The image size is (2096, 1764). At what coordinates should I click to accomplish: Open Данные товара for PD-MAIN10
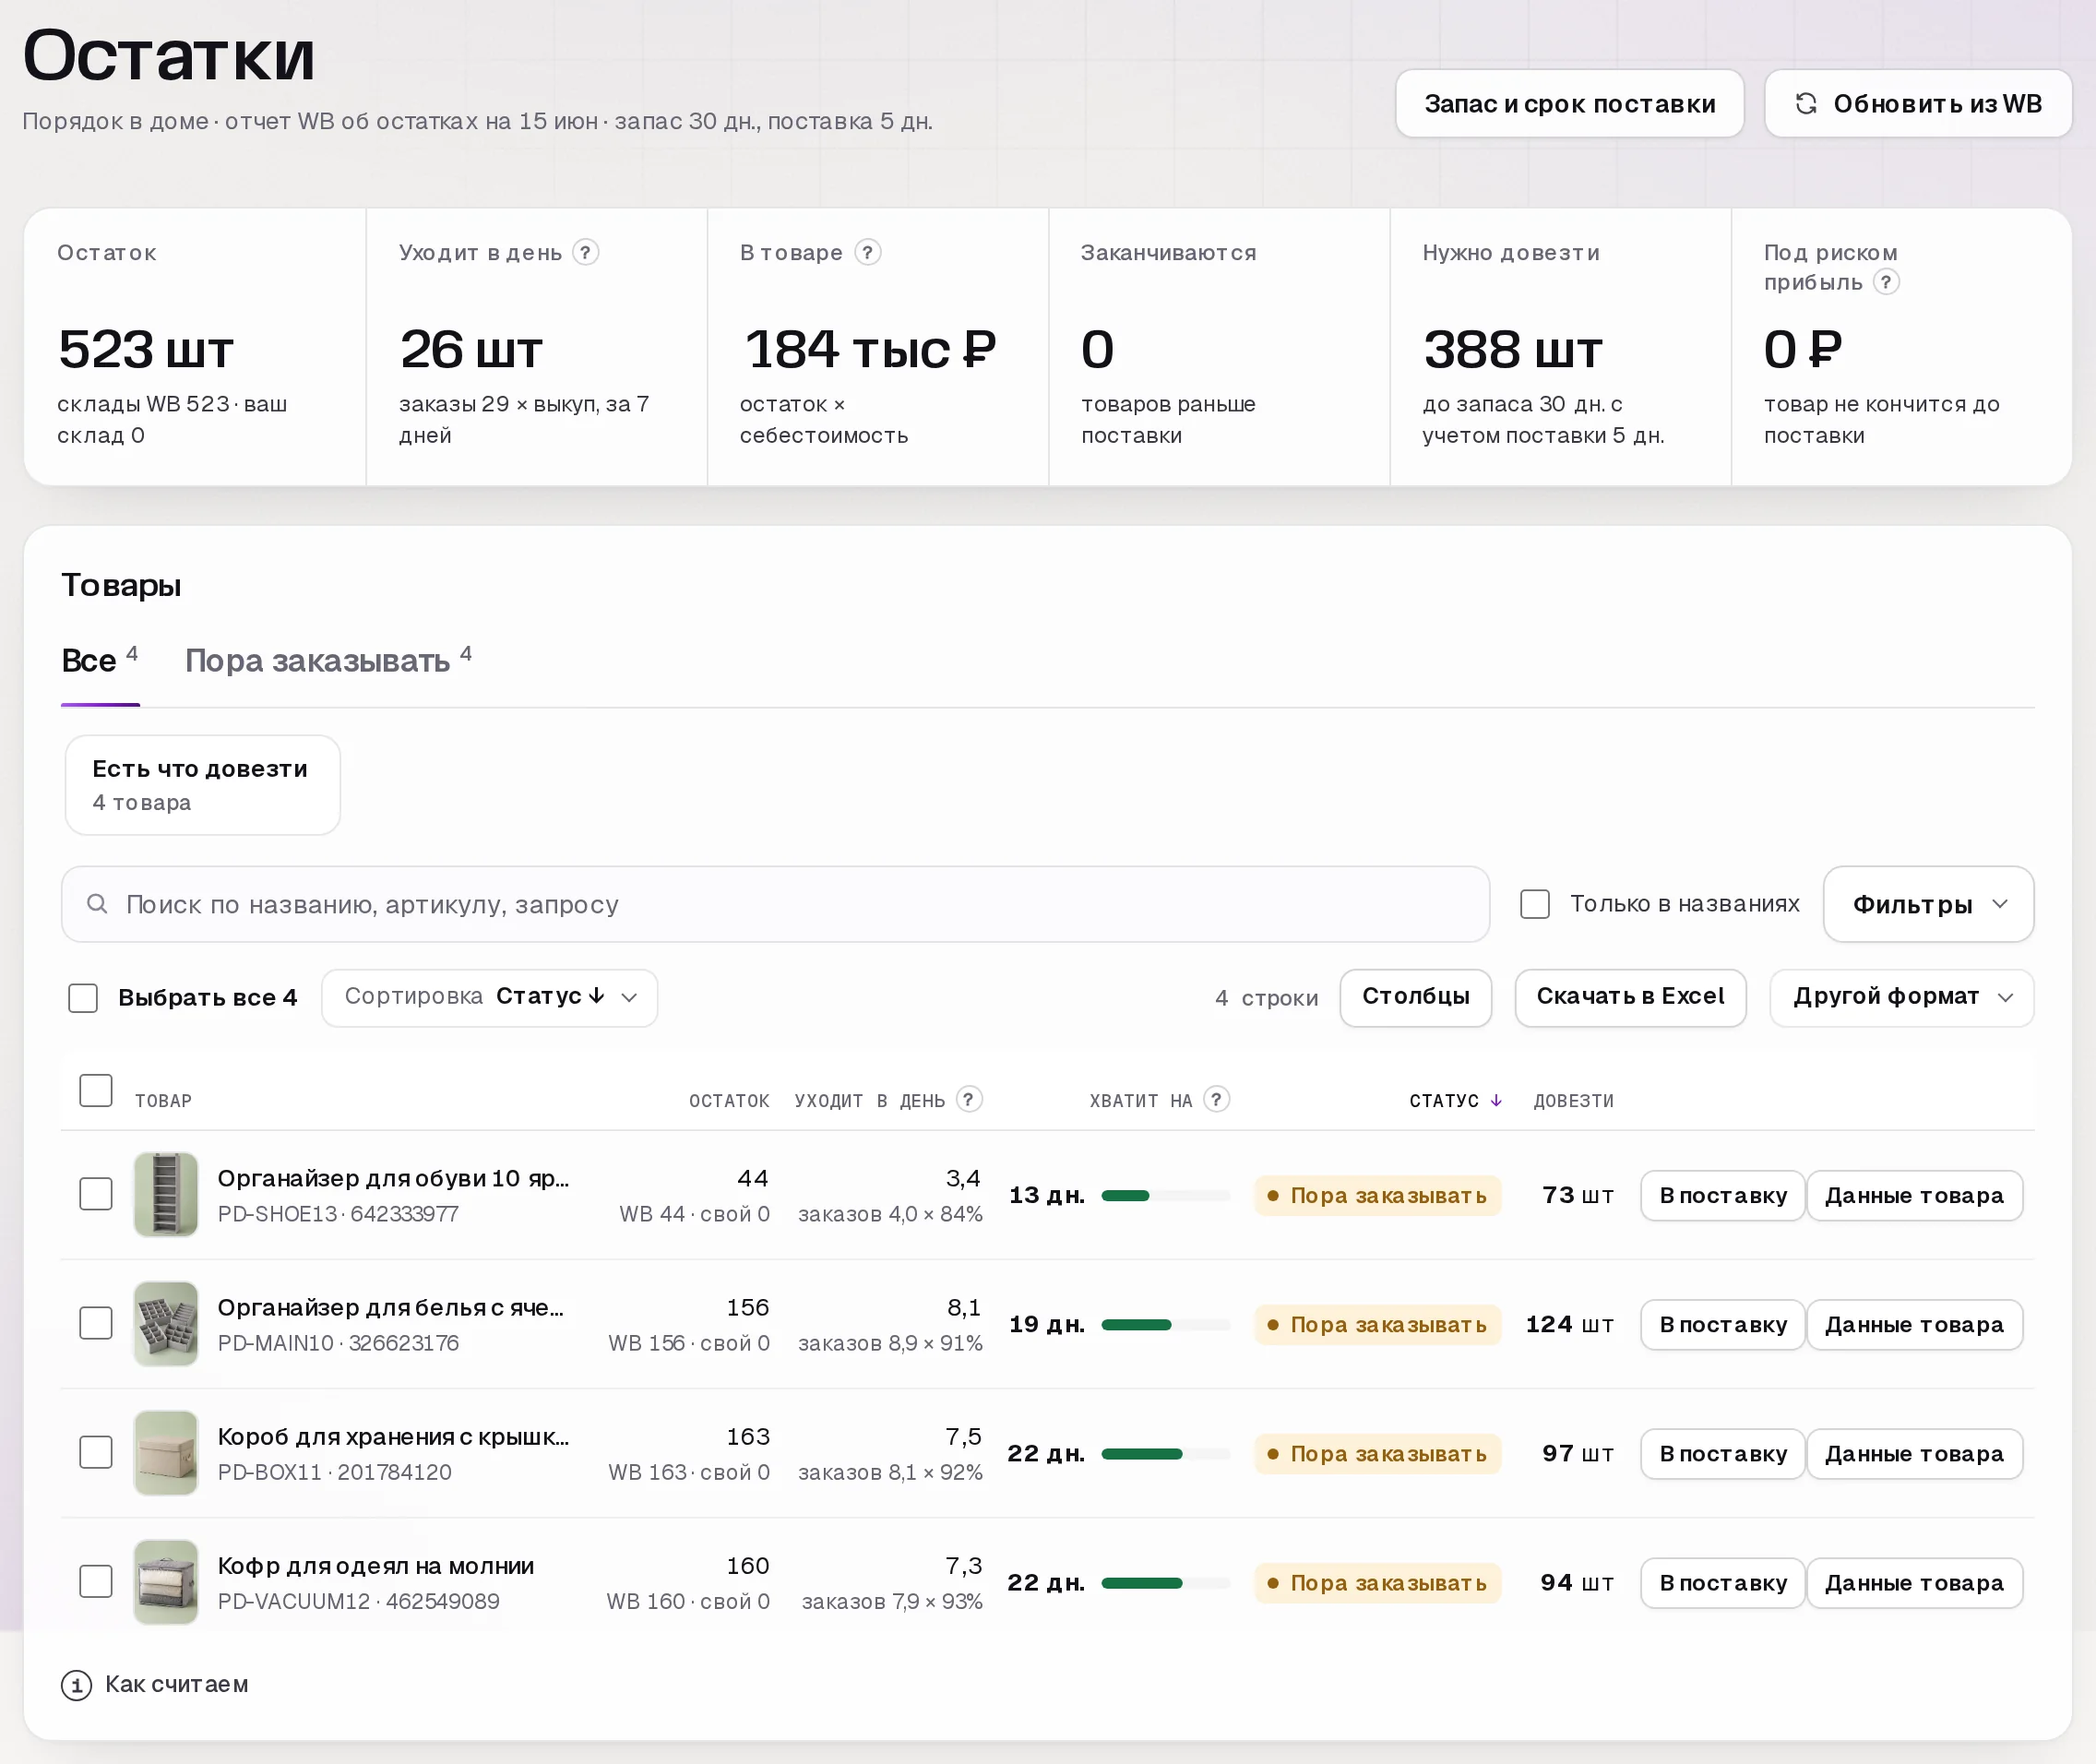(x=1914, y=1324)
